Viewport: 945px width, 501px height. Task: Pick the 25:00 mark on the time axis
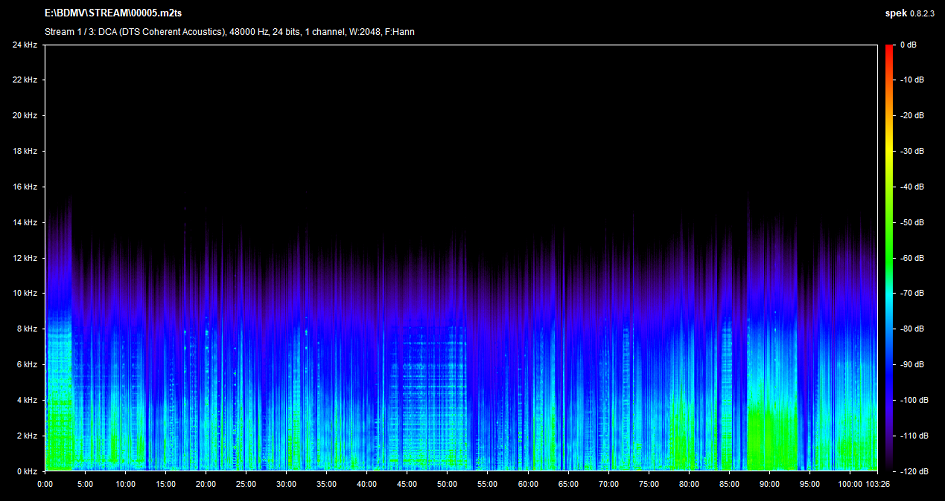[246, 484]
